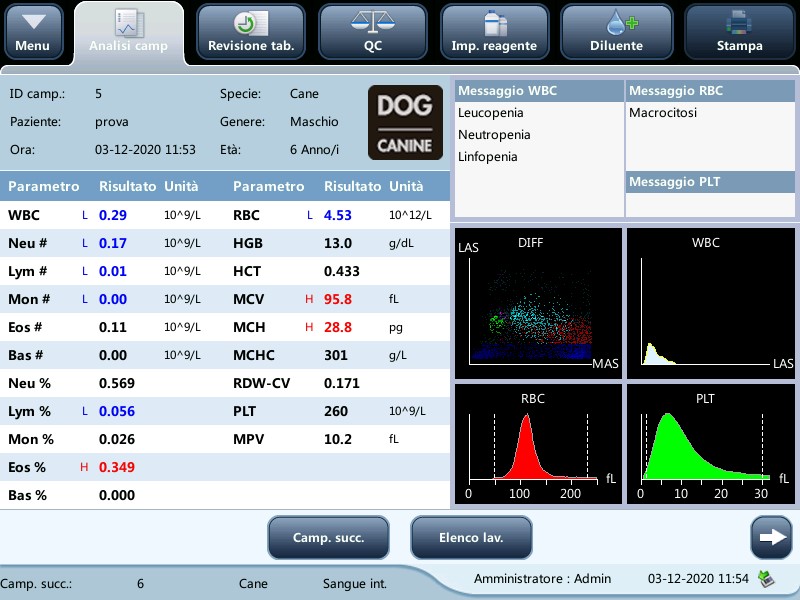Image resolution: width=800 pixels, height=600 pixels.
Task: Select the red RBC histogram chart
Action: pyautogui.click(x=538, y=444)
